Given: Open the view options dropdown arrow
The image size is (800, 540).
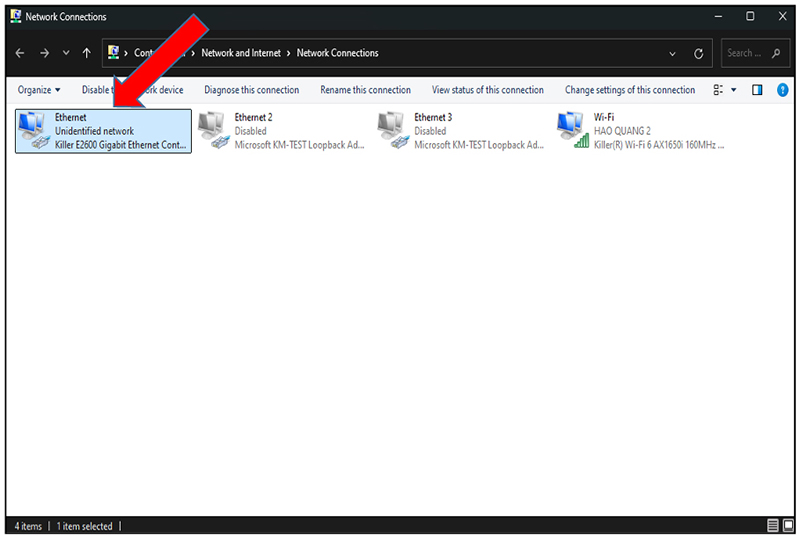Looking at the screenshot, I should click(x=734, y=90).
